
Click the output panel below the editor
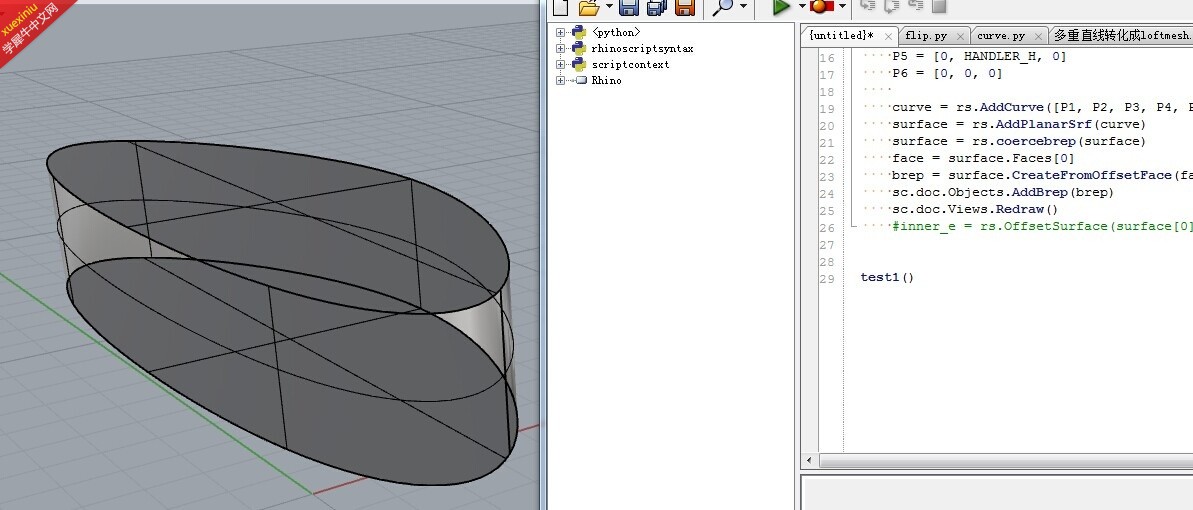(997, 492)
